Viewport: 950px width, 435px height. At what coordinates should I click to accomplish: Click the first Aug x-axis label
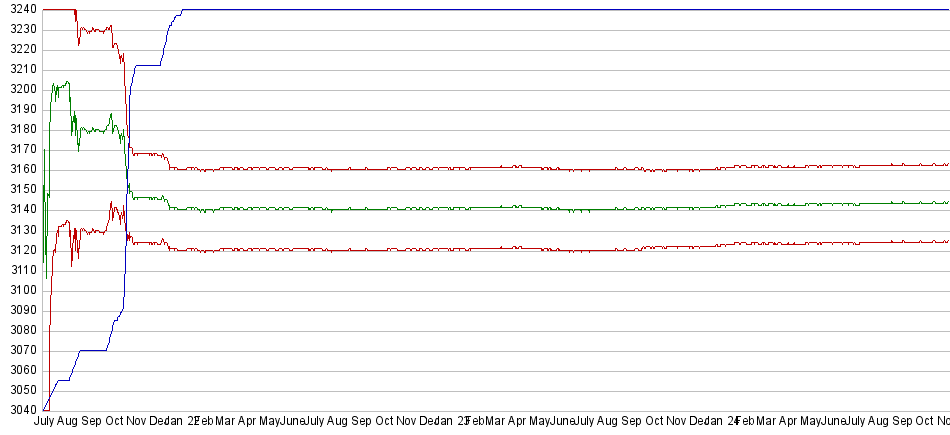coord(67,422)
